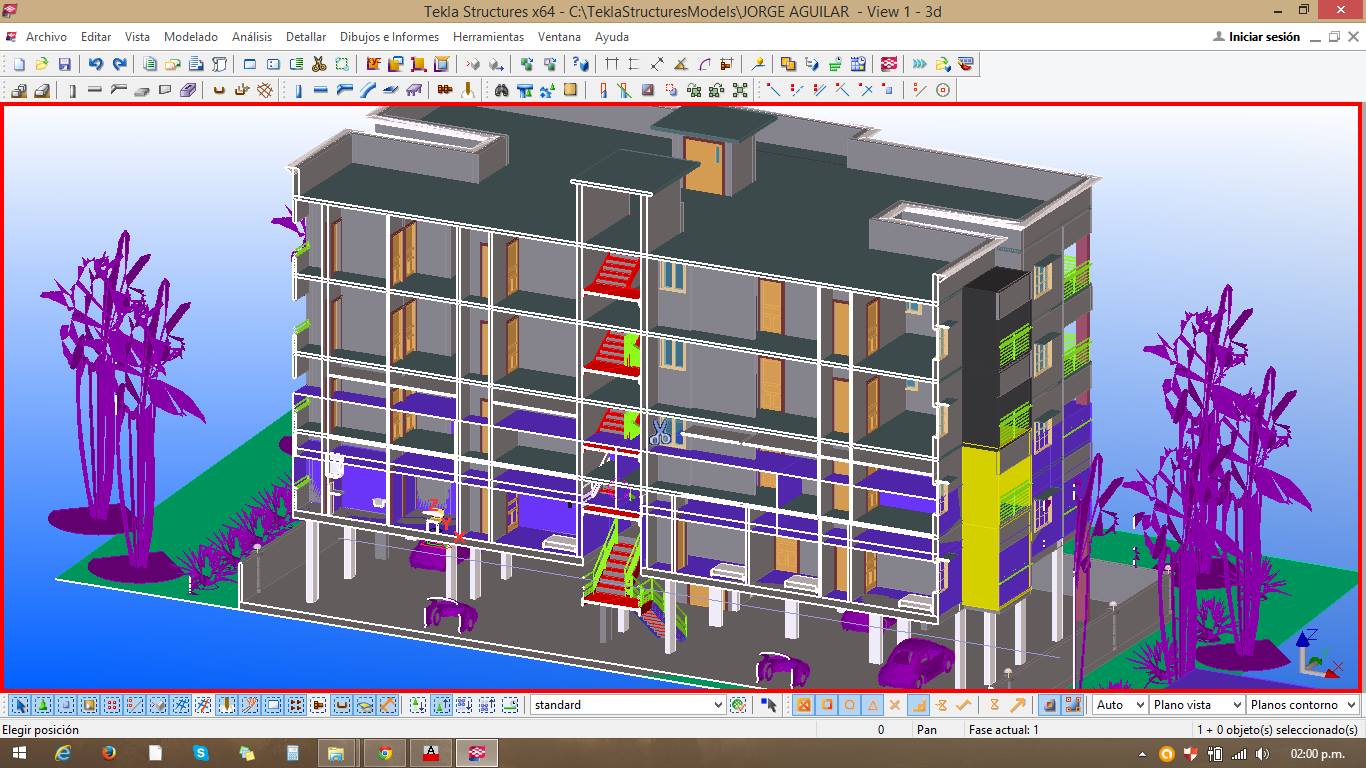Open Firefox from the Windows taskbar

click(109, 753)
